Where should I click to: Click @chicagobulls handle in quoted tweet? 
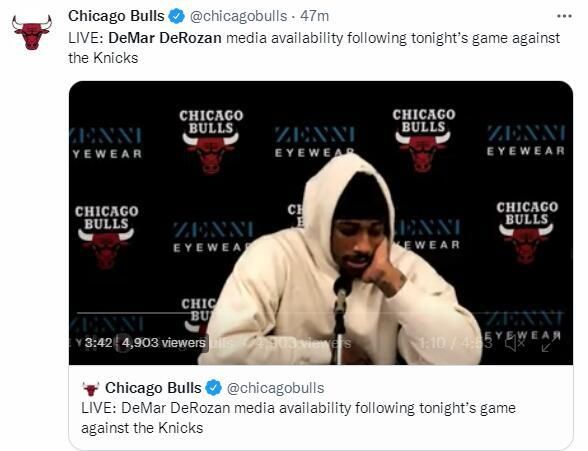click(276, 388)
